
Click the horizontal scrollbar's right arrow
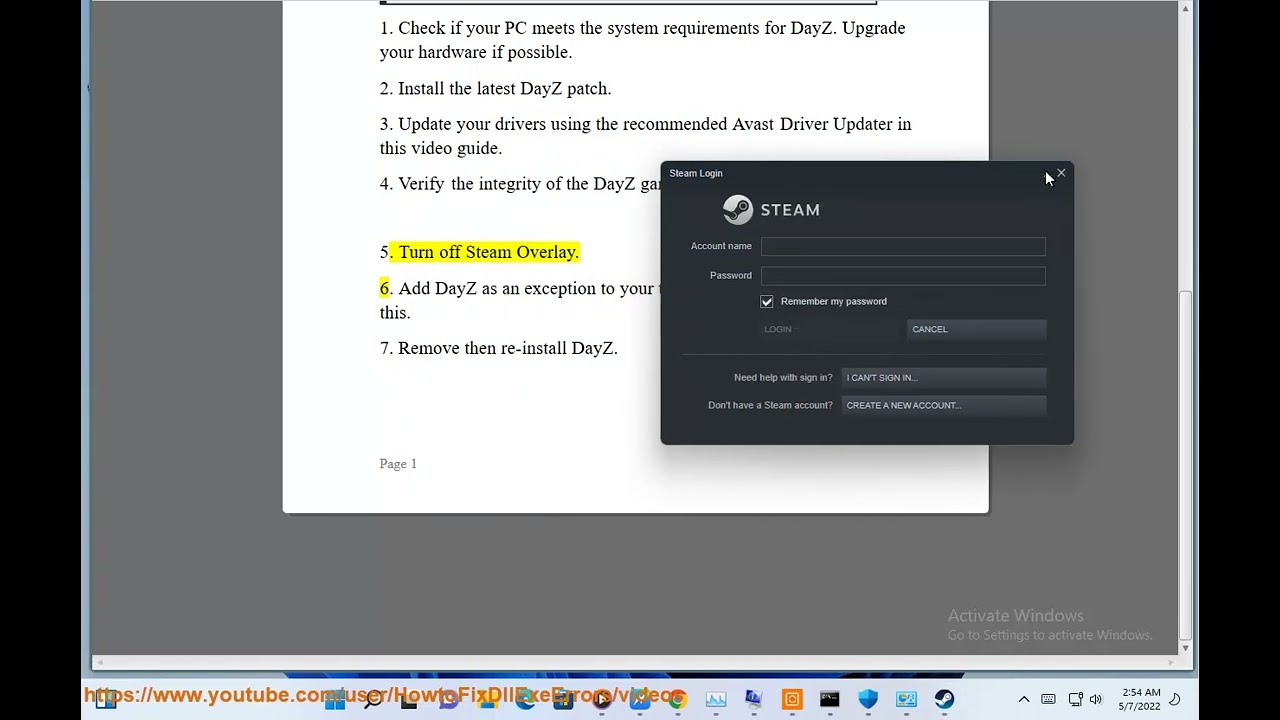point(1172,662)
